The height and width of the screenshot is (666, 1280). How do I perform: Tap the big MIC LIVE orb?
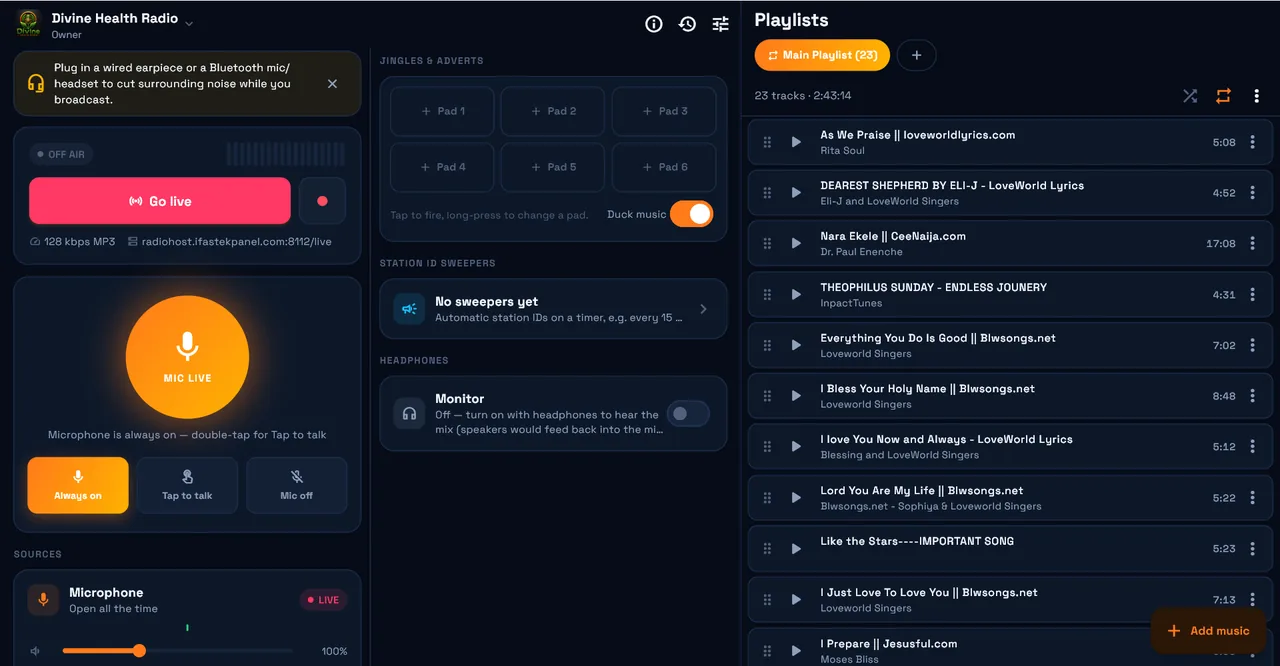pos(187,357)
